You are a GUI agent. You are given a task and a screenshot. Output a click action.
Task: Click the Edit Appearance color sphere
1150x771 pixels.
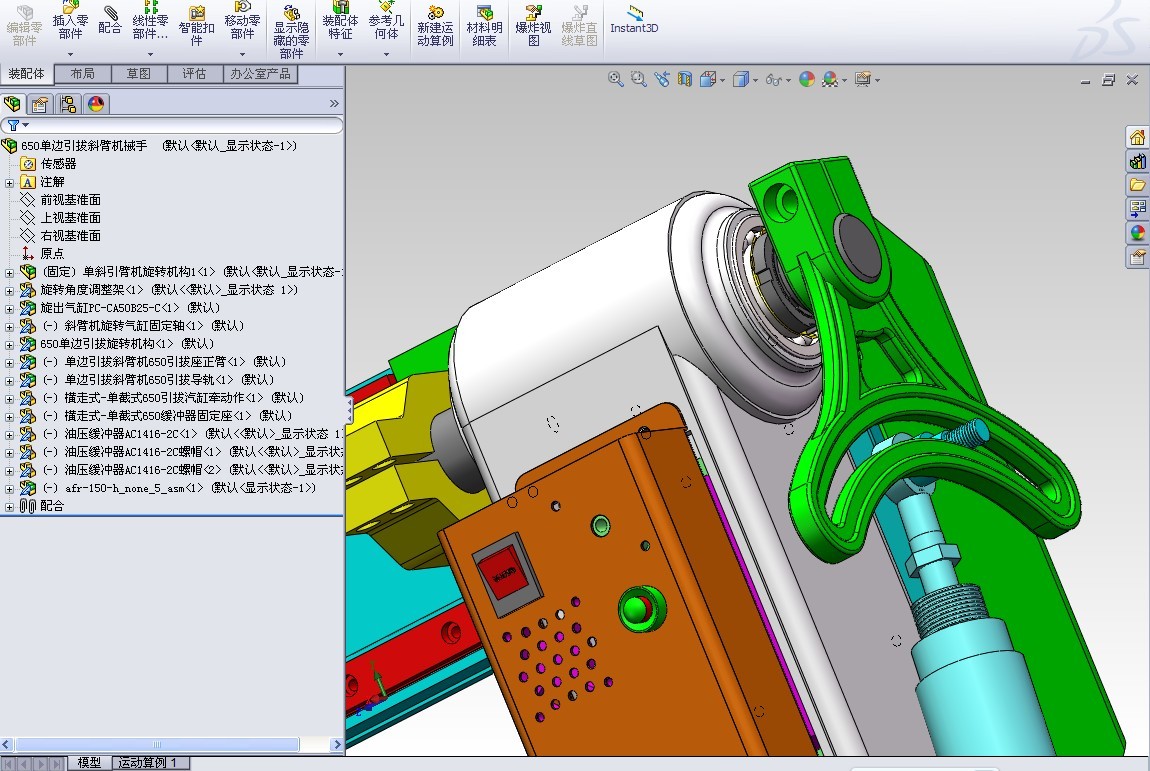coord(807,79)
